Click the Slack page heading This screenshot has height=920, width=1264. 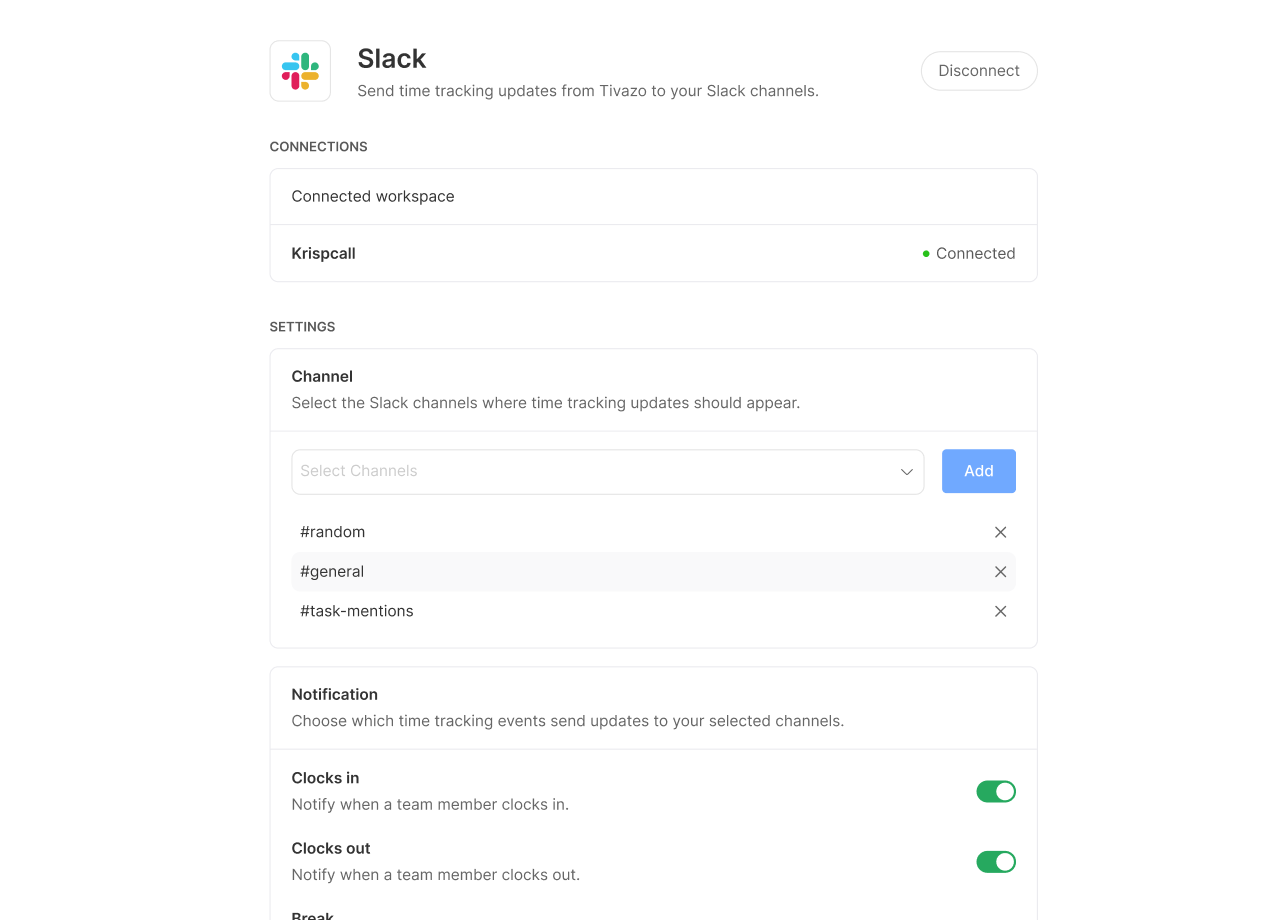tap(392, 59)
